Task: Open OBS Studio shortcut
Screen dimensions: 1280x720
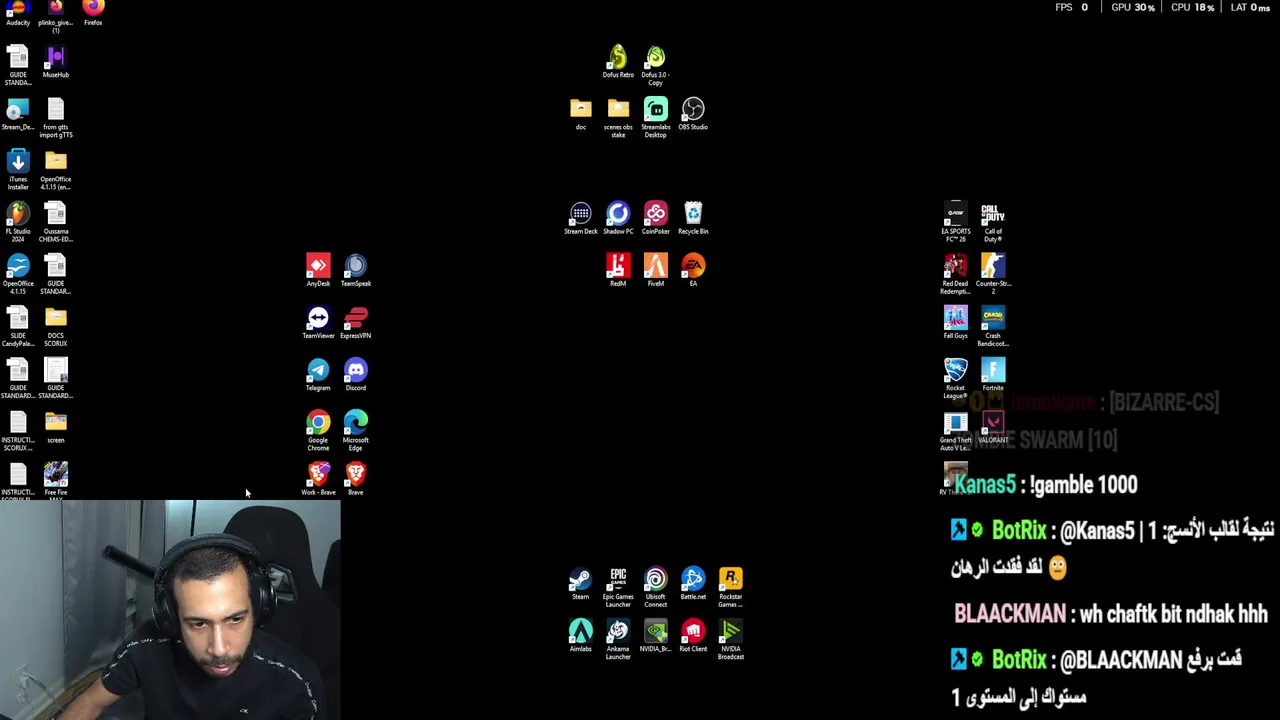Action: click(x=693, y=114)
